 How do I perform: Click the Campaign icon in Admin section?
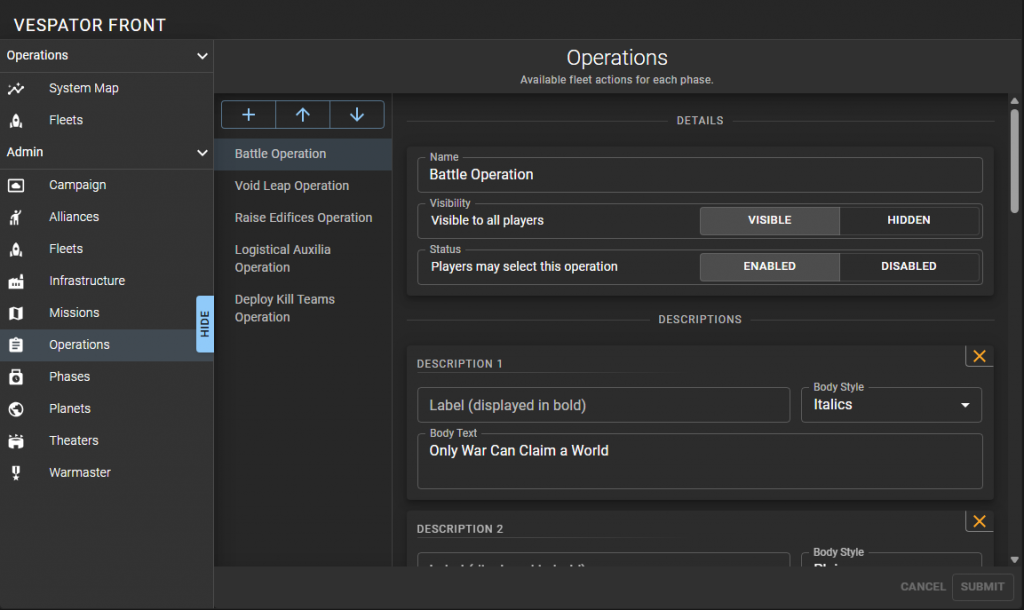pyautogui.click(x=16, y=185)
